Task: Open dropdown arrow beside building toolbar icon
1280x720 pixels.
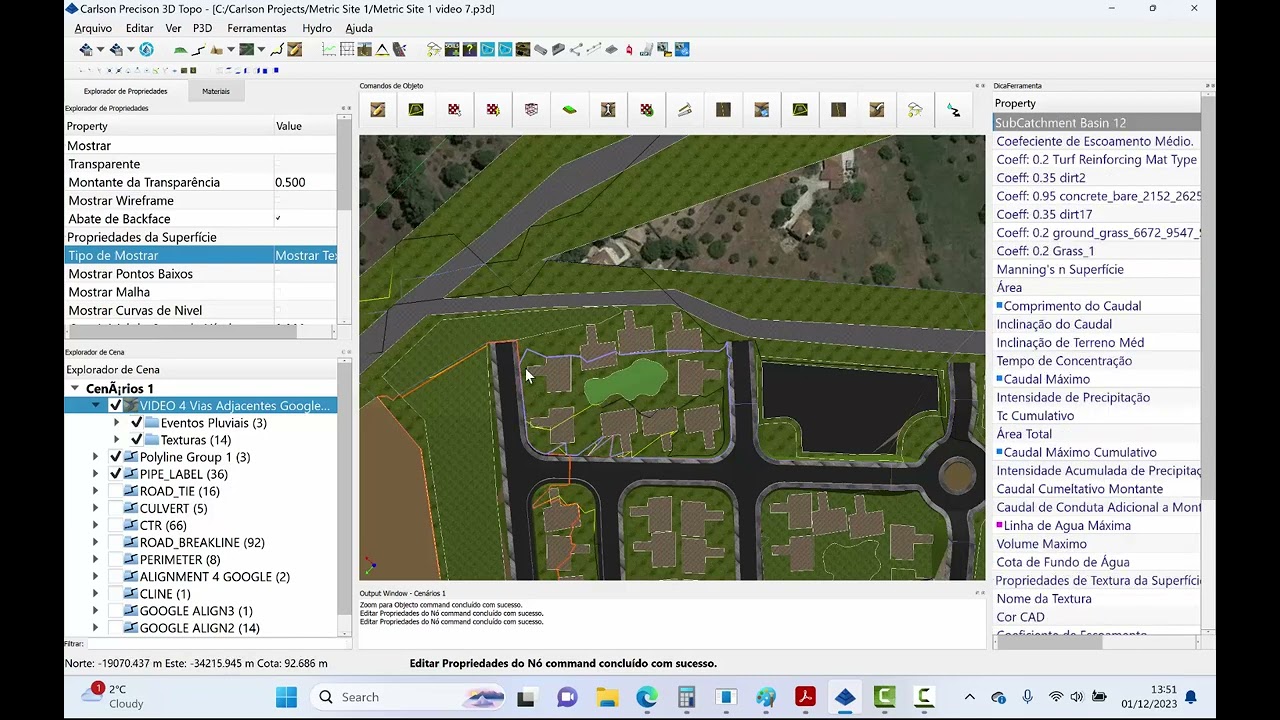Action: coord(230,49)
